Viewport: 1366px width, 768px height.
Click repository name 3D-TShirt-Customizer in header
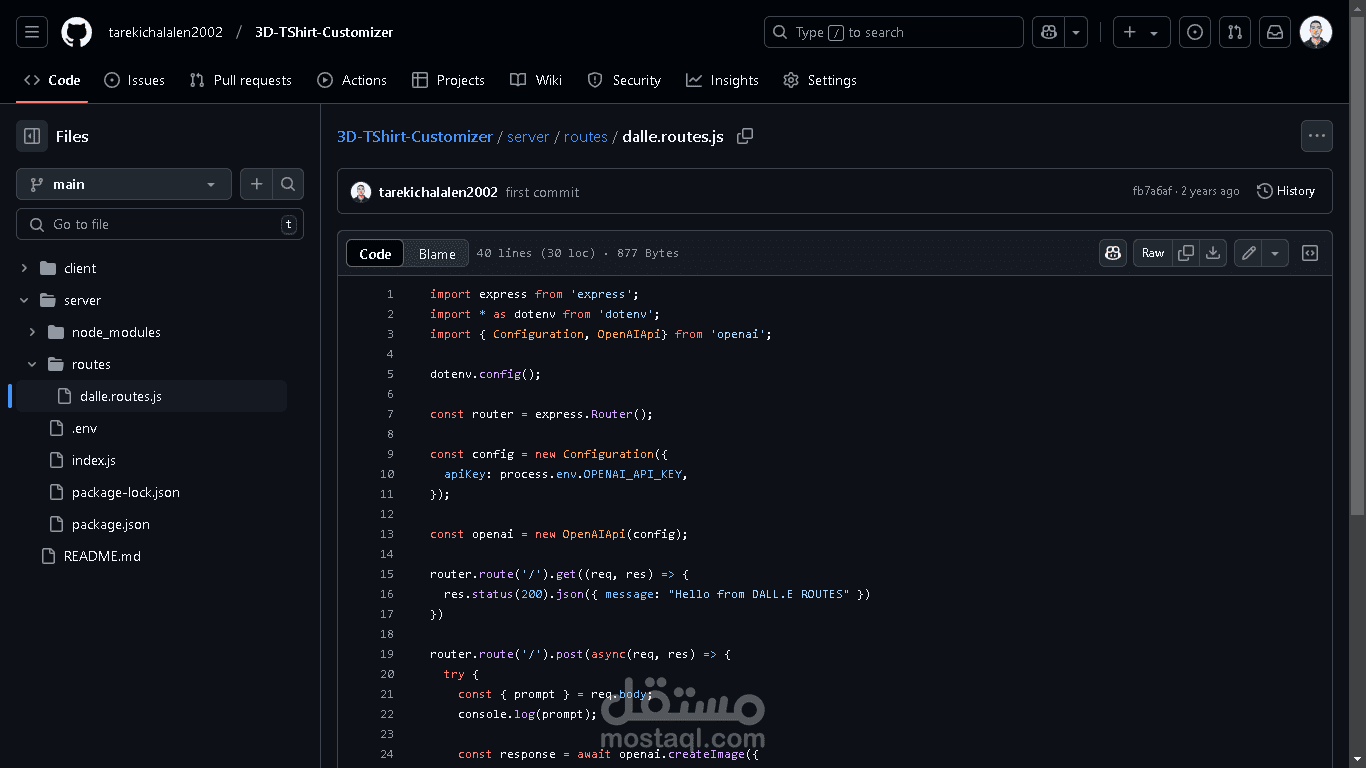point(324,32)
